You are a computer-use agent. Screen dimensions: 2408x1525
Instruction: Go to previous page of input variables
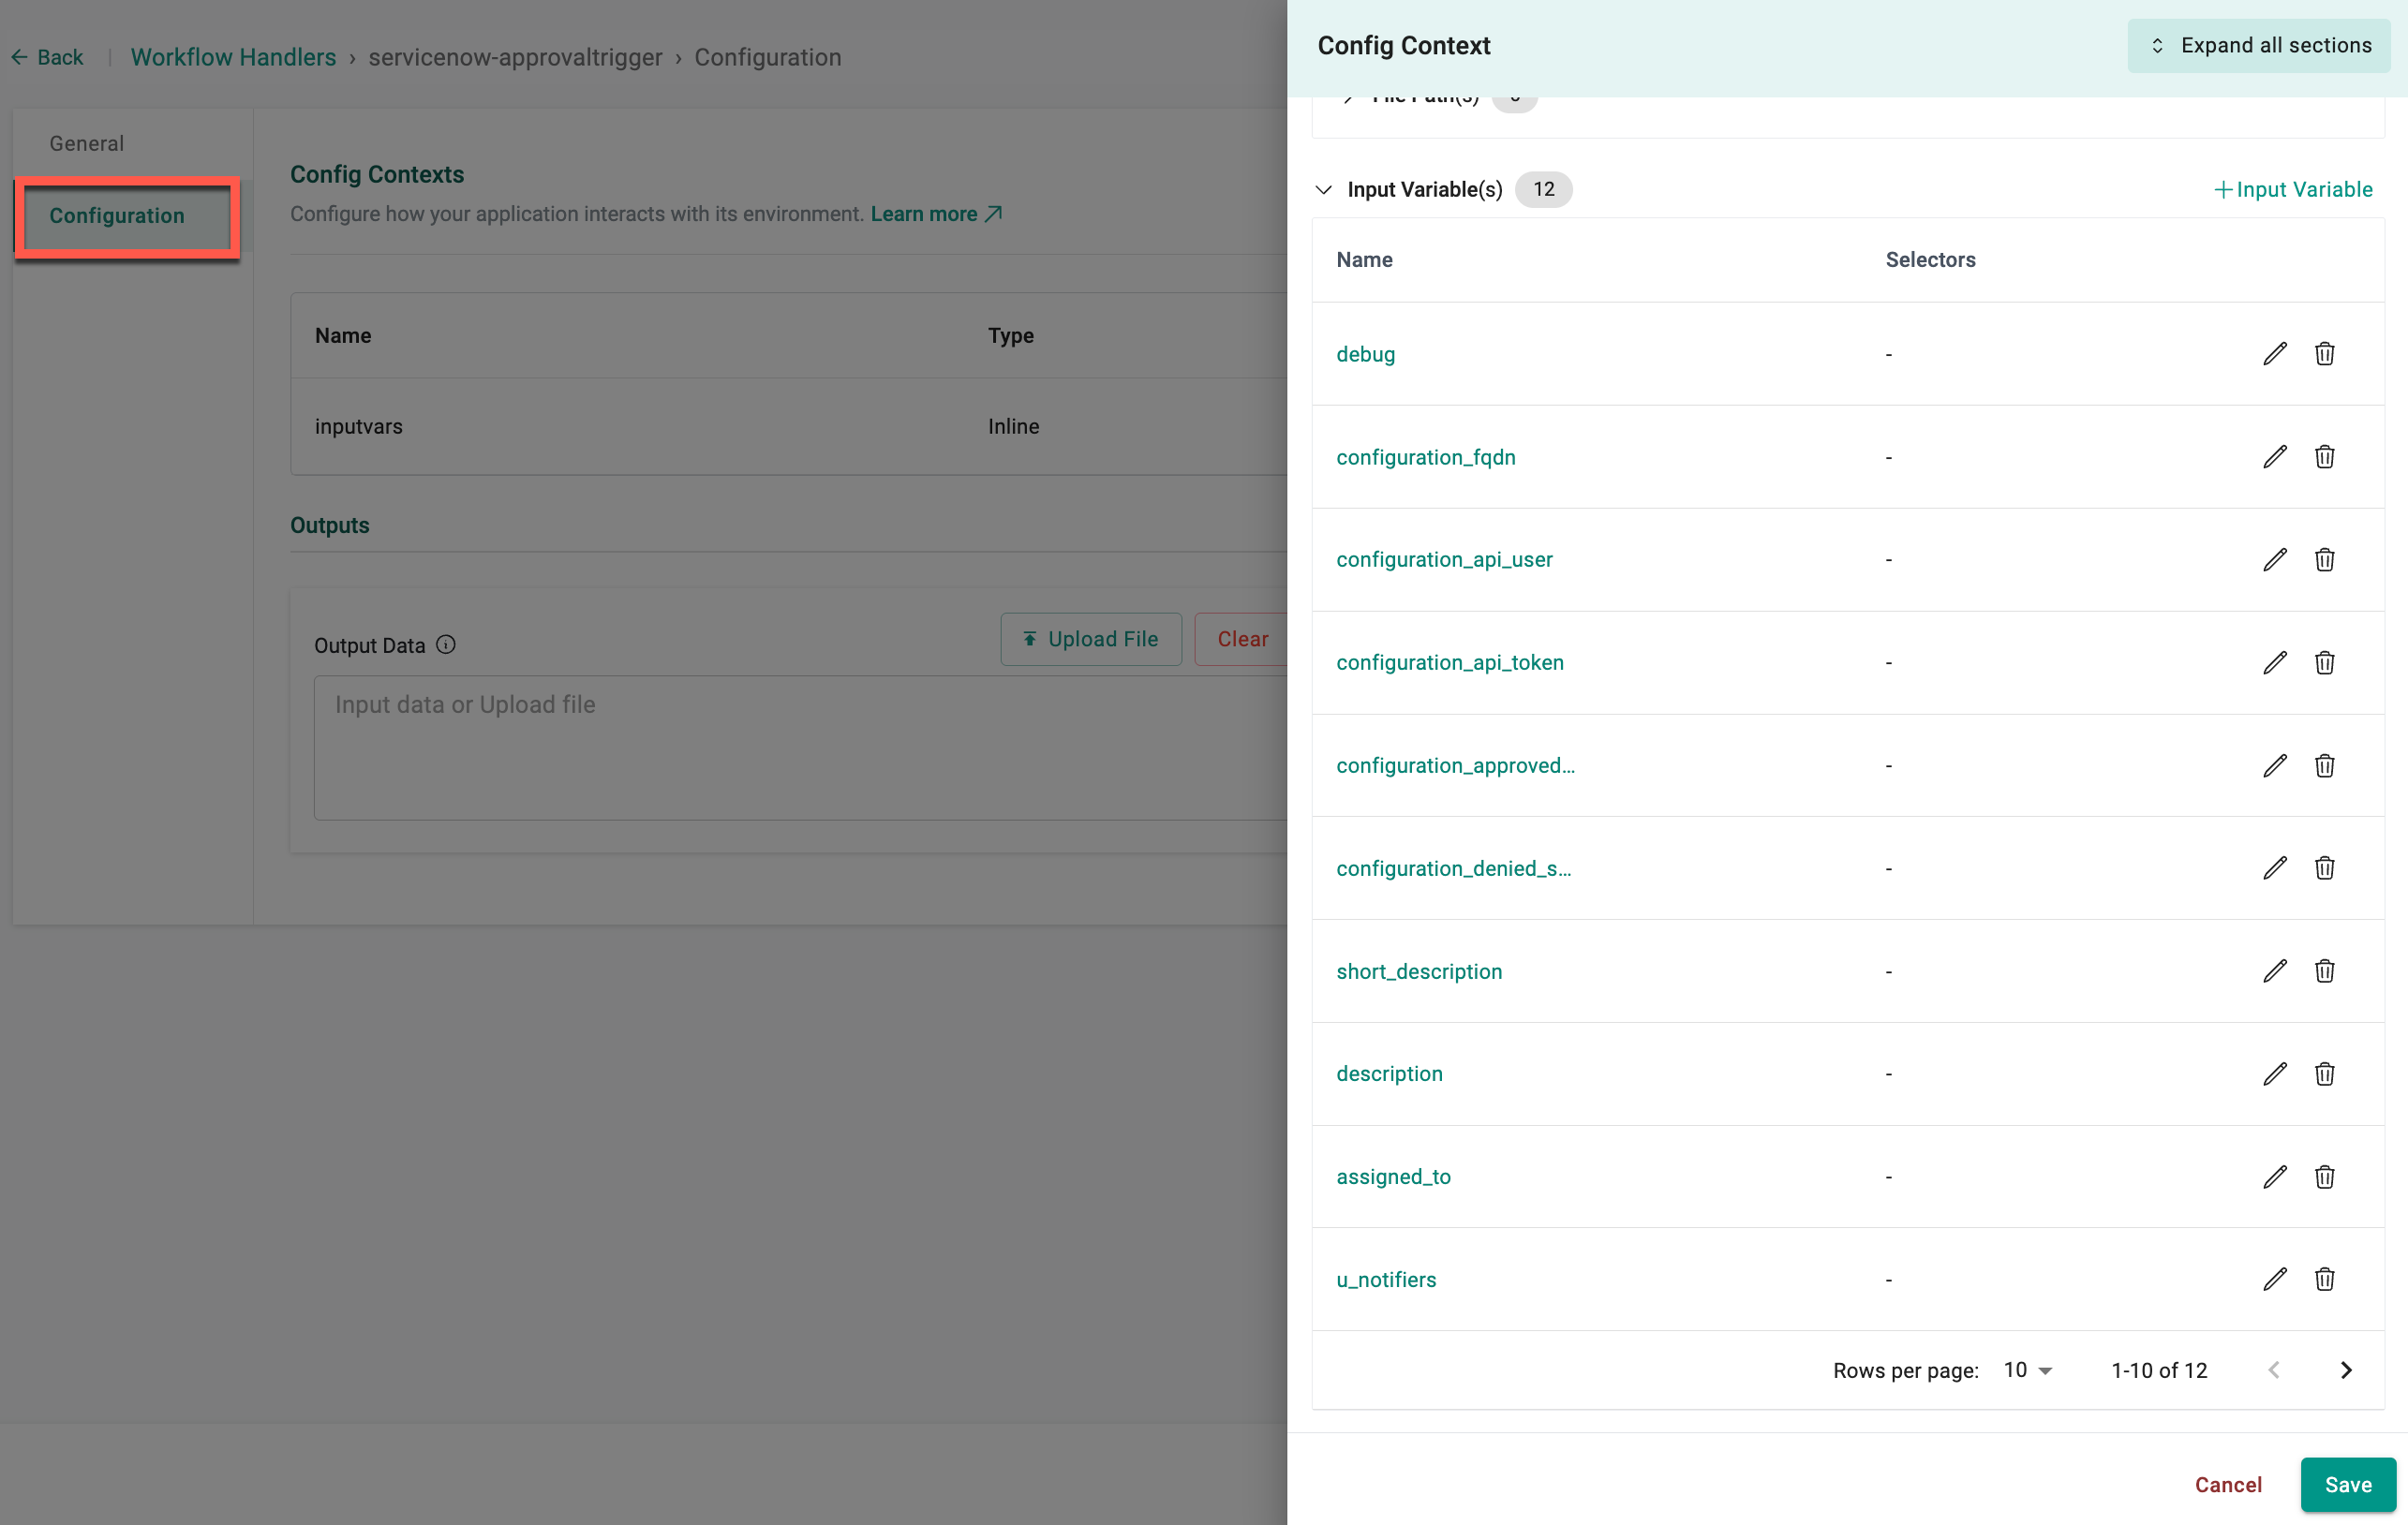2273,1370
